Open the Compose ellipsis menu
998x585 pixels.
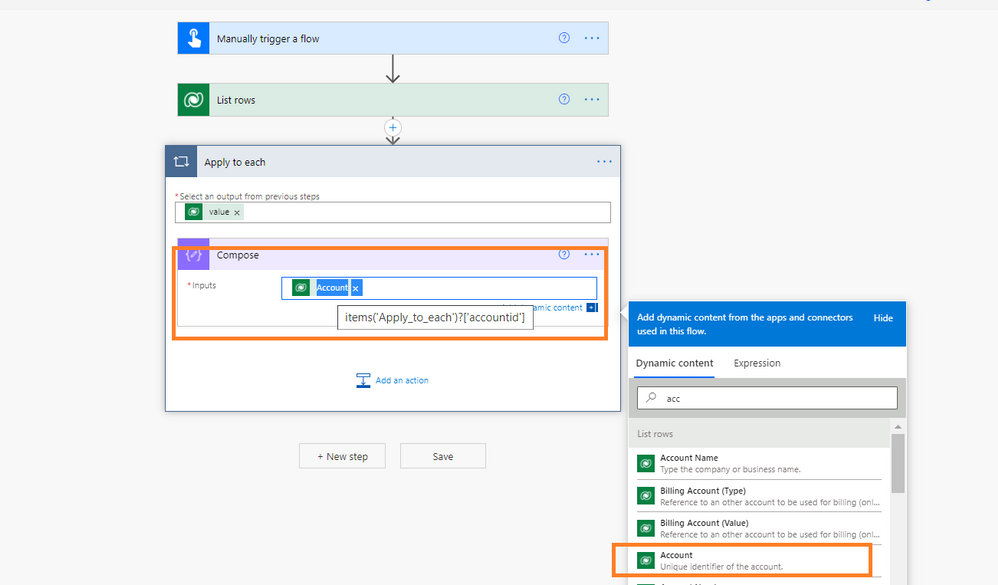pyautogui.click(x=592, y=255)
